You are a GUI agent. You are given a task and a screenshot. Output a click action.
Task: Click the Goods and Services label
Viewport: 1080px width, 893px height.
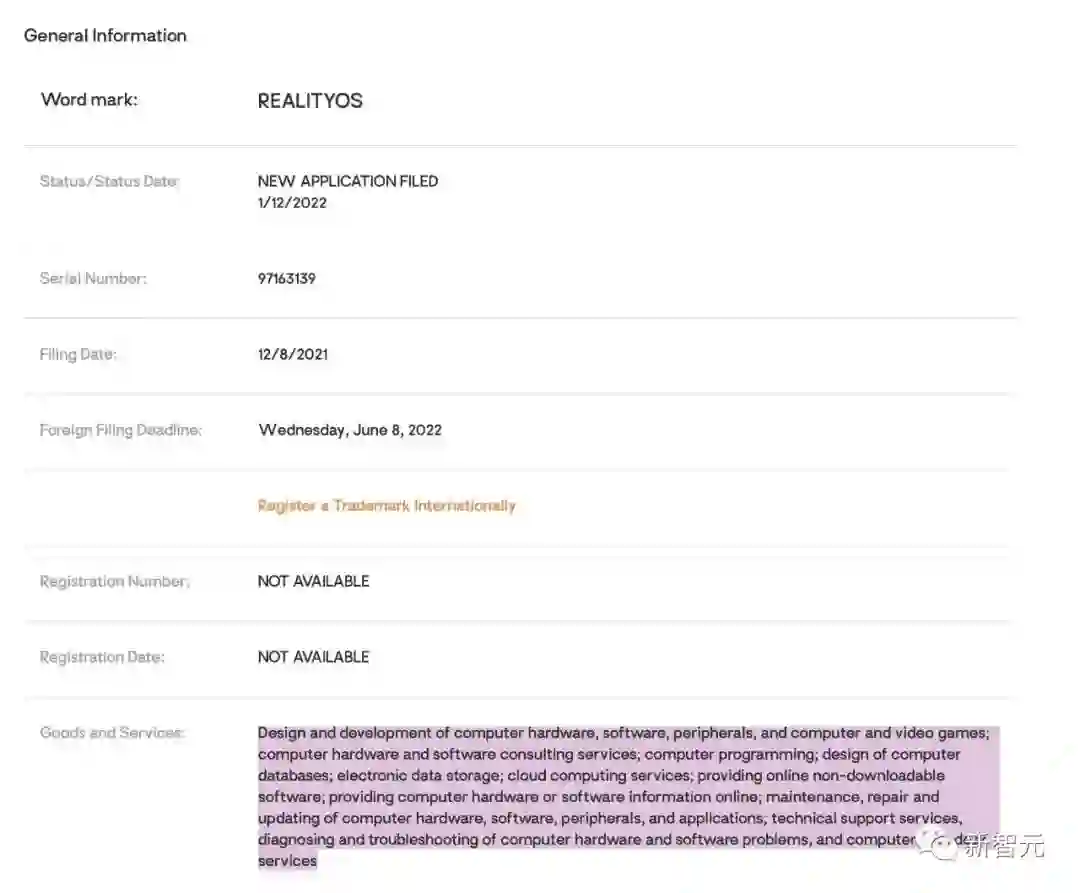click(x=112, y=733)
